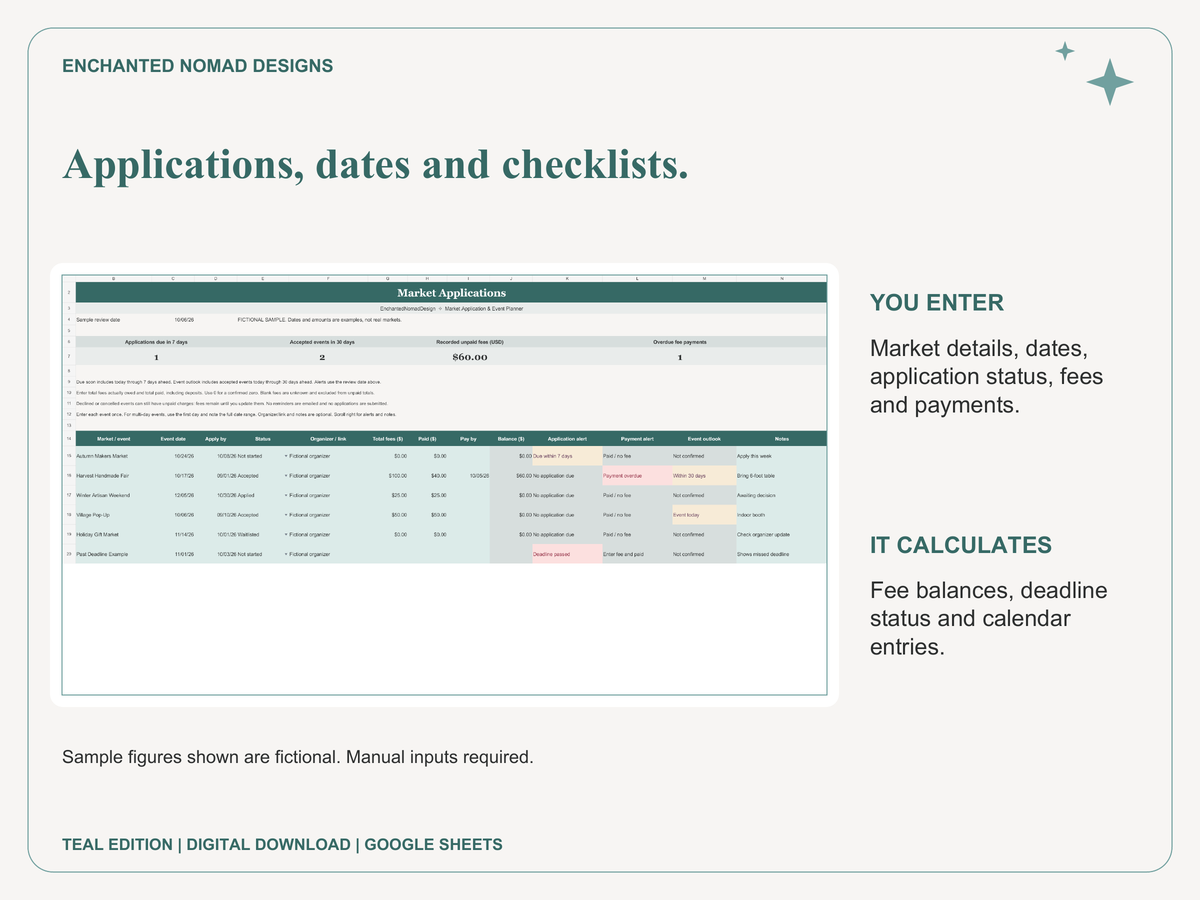Select the Due within 7 days alert cell
The image size is (1200, 900).
tap(567, 456)
